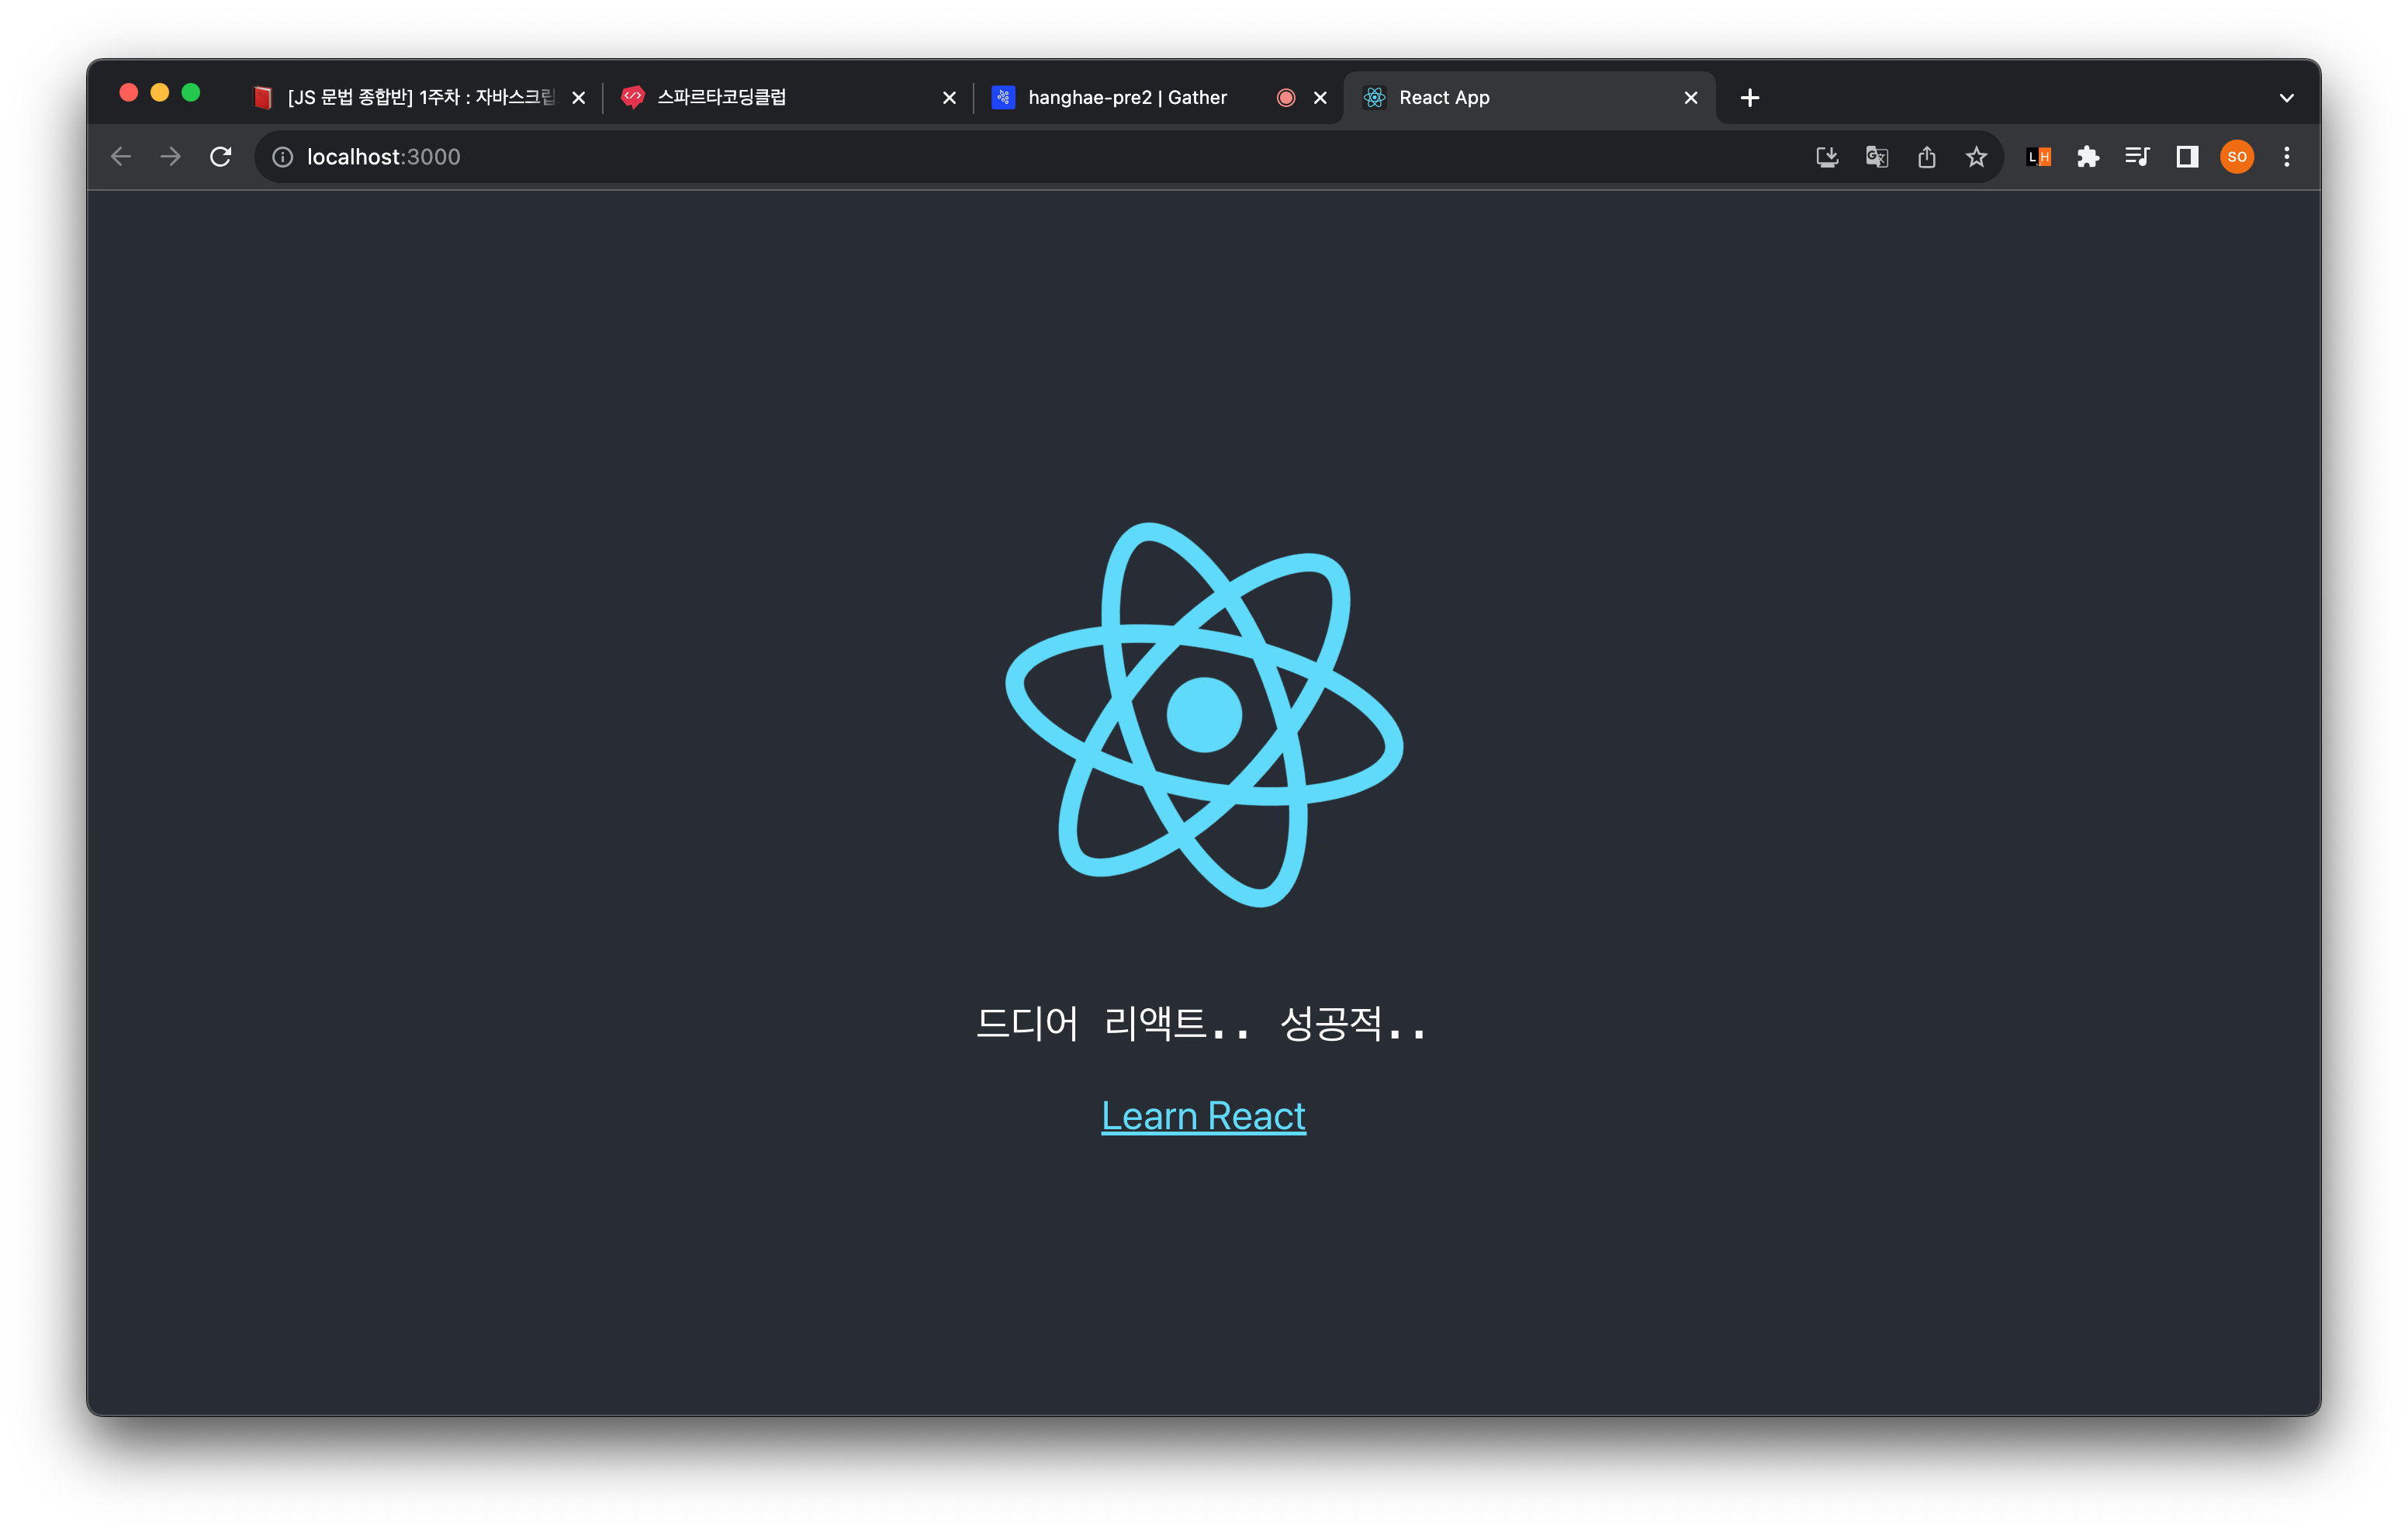Click the React favicon on the active tab
2408x1531 pixels.
[x=1374, y=97]
